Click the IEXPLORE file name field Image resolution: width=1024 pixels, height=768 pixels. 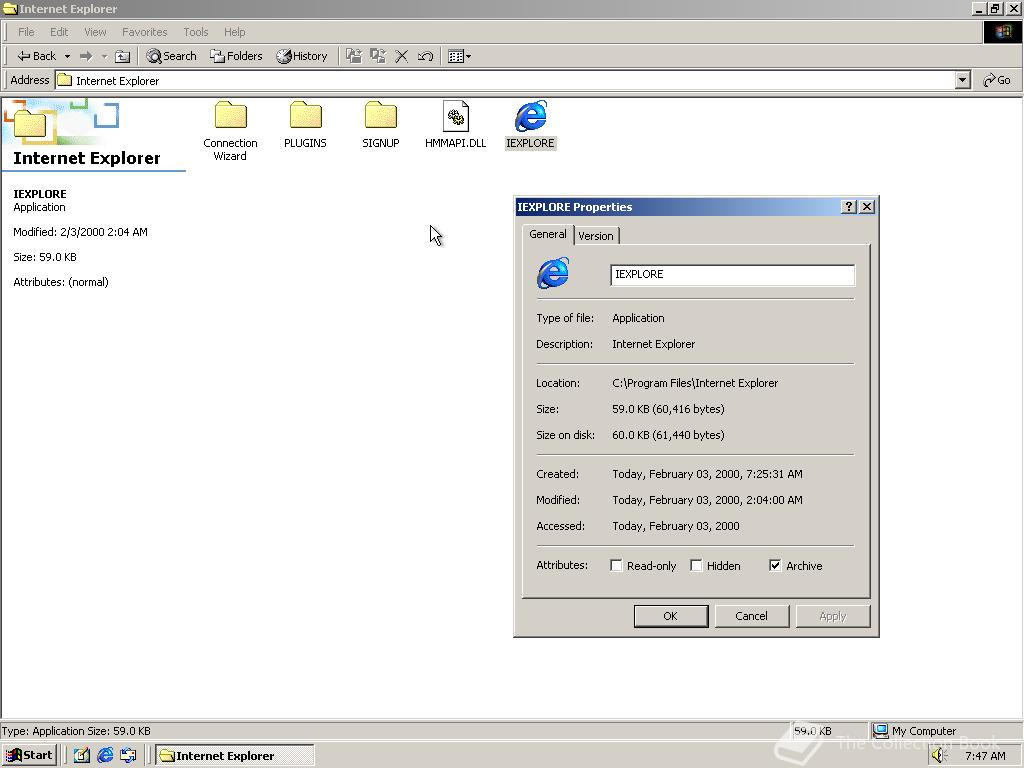pos(732,275)
